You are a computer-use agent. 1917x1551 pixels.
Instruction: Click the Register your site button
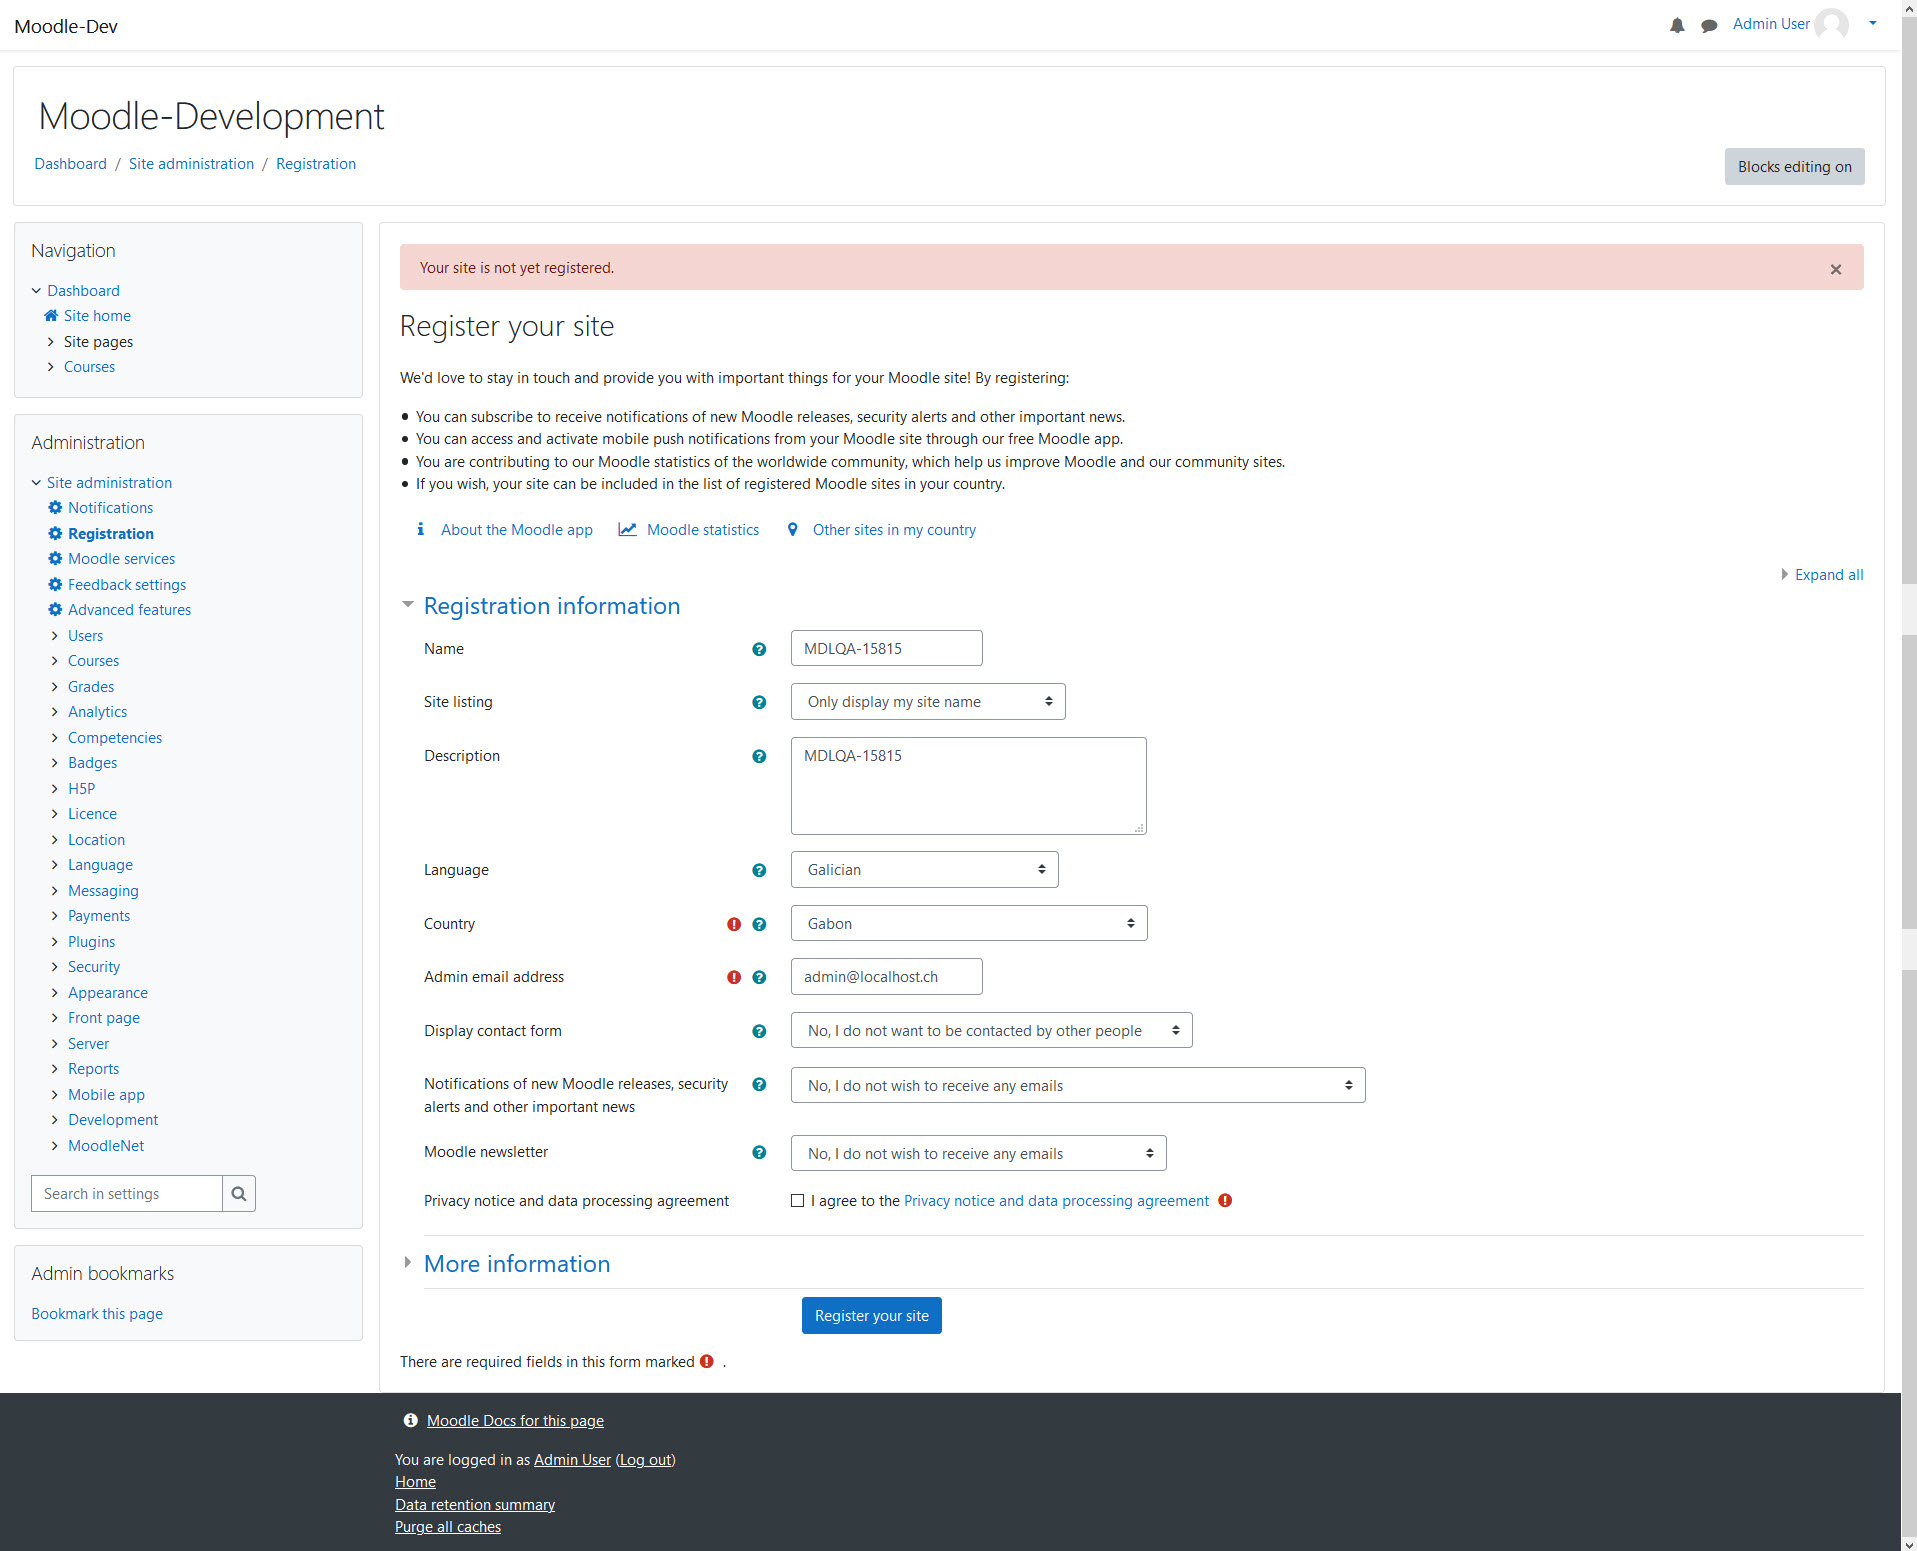click(x=871, y=1315)
